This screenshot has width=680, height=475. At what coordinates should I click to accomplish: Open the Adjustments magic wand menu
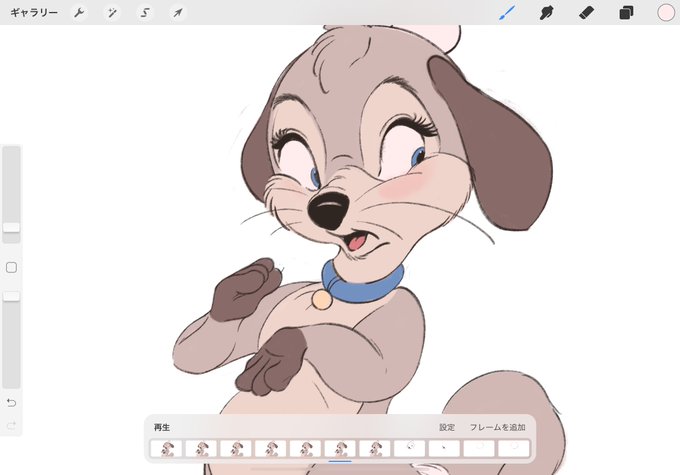112,13
